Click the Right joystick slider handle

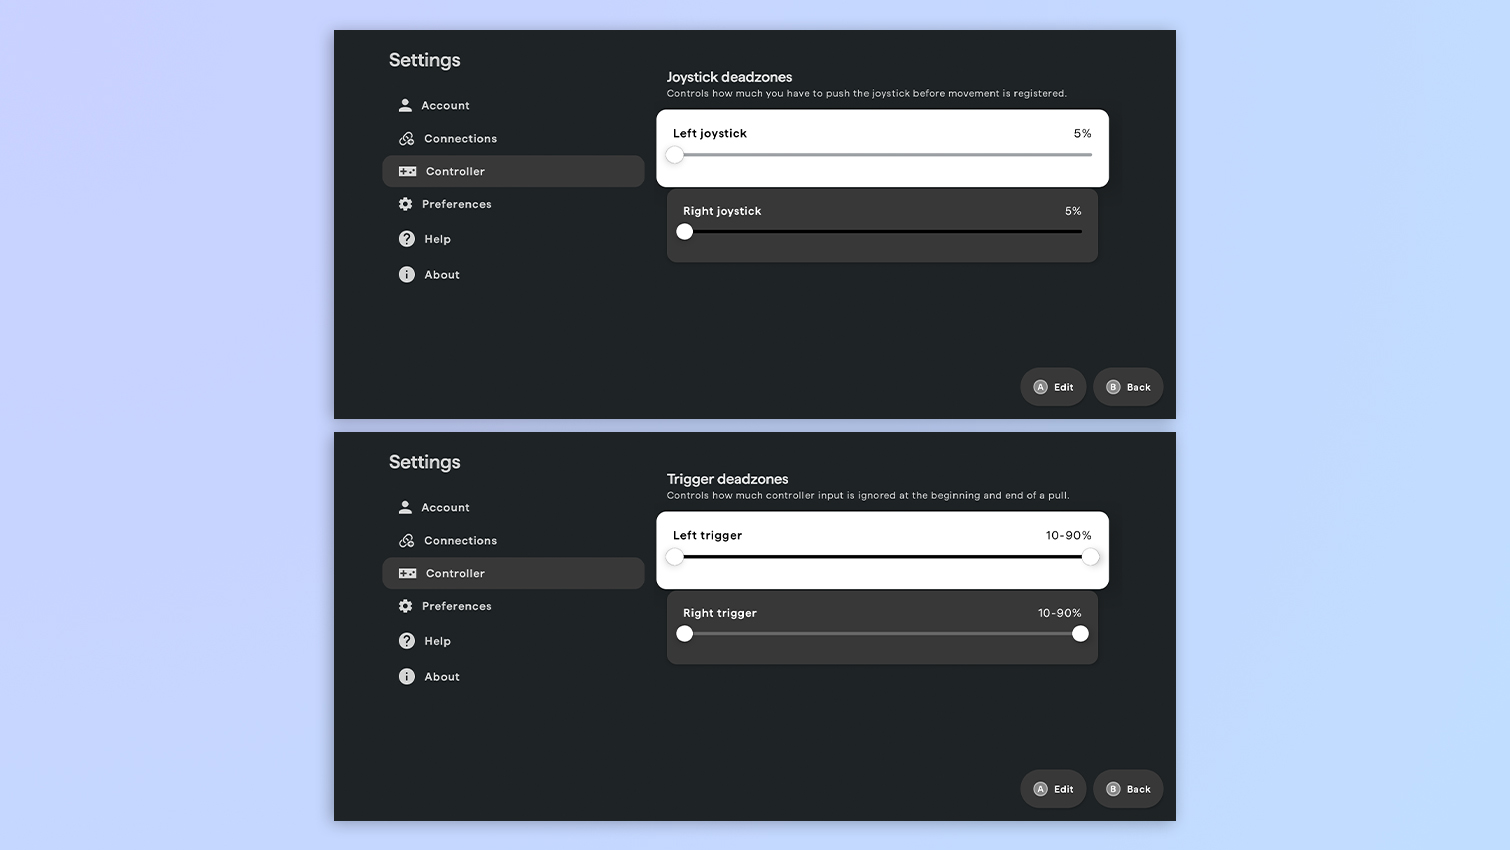684,231
